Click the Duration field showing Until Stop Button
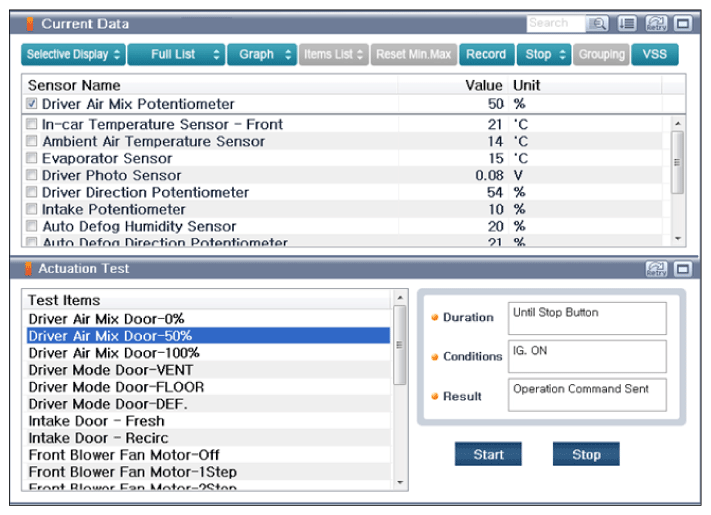 pyautogui.click(x=587, y=318)
